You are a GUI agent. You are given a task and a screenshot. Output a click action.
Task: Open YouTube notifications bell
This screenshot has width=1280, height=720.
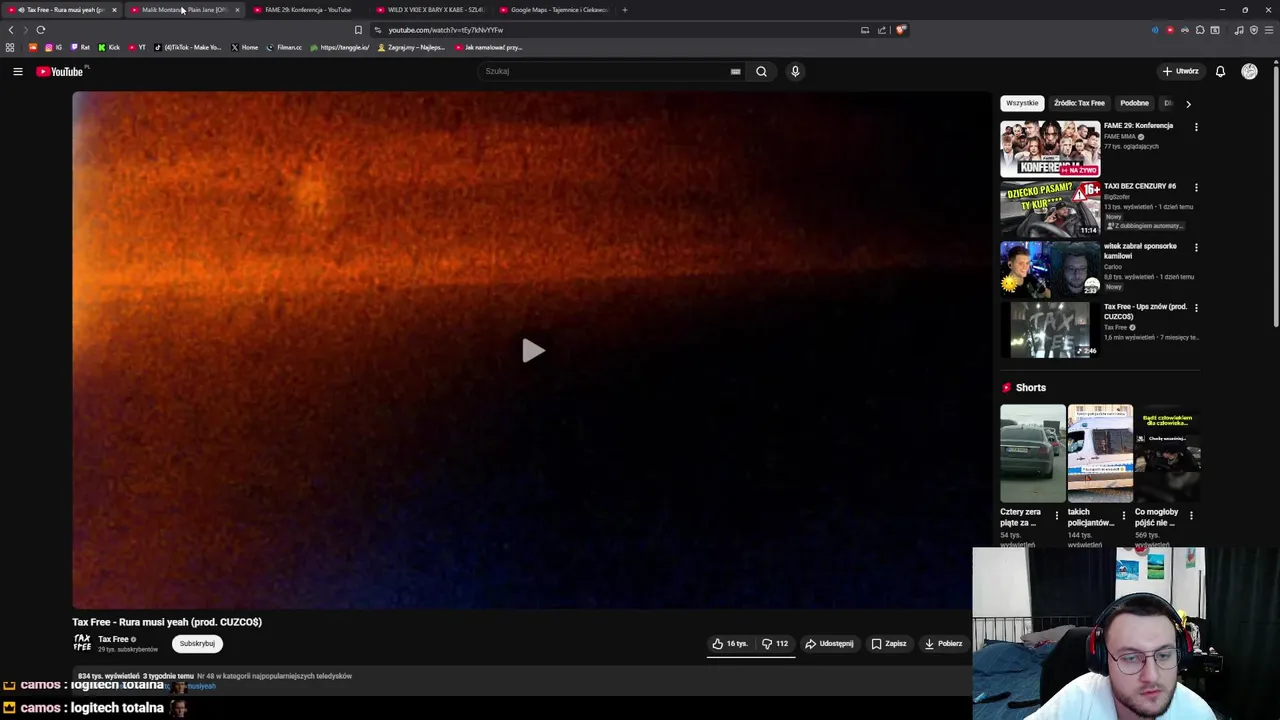[1220, 71]
